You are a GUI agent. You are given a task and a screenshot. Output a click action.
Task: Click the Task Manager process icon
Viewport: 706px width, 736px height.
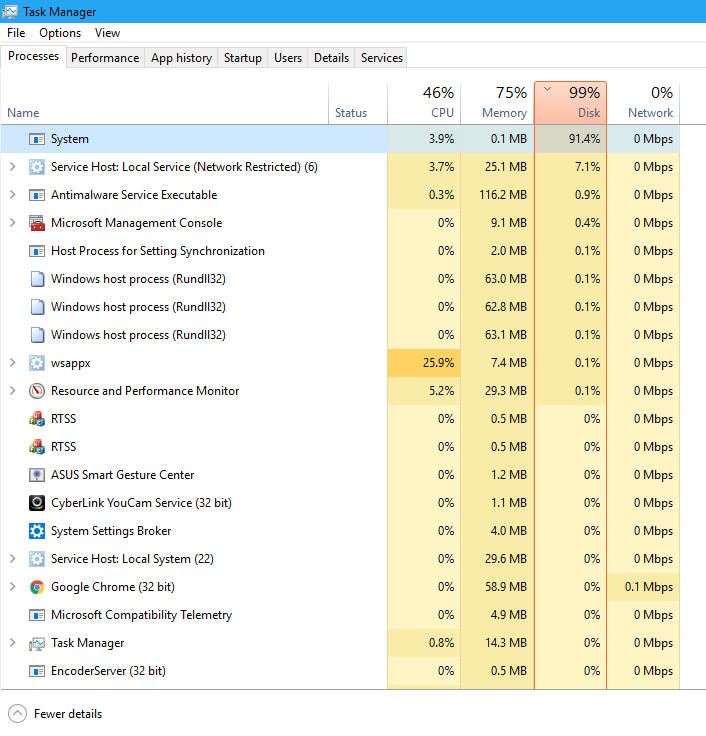(x=37, y=643)
